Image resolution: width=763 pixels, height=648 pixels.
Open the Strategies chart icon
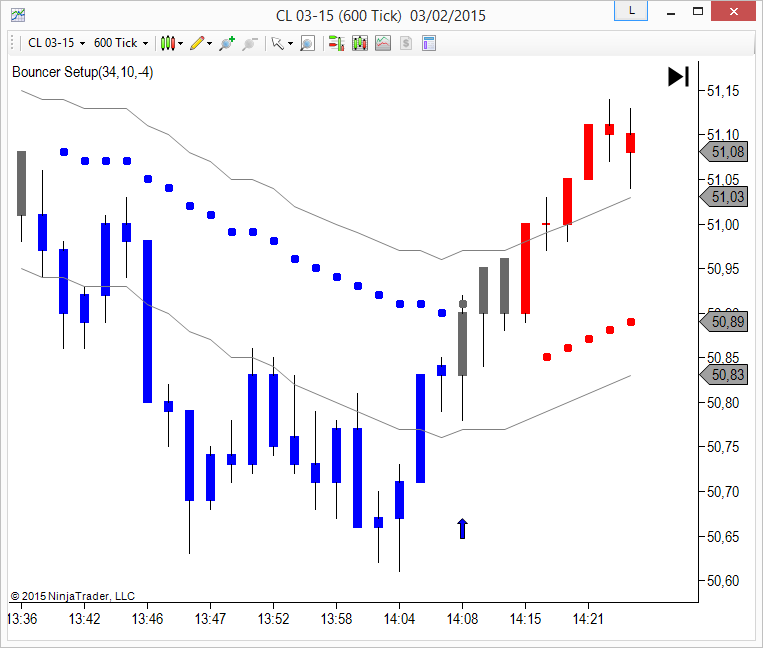click(x=383, y=43)
